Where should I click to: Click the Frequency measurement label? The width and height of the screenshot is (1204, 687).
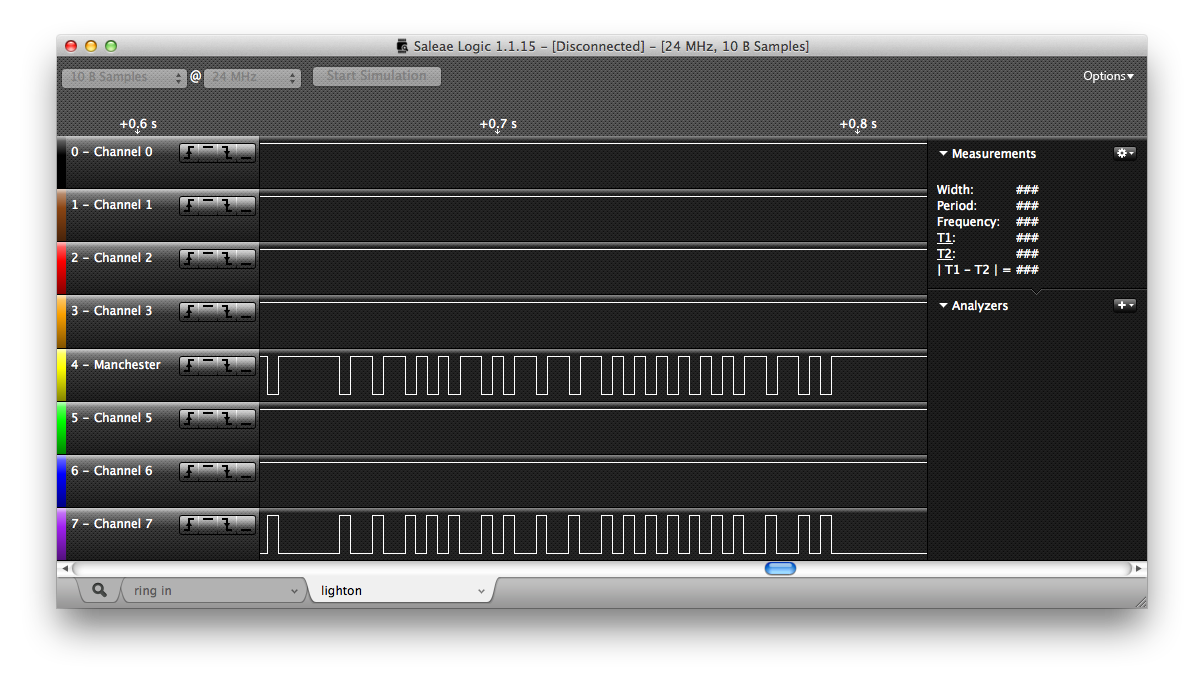pos(968,222)
